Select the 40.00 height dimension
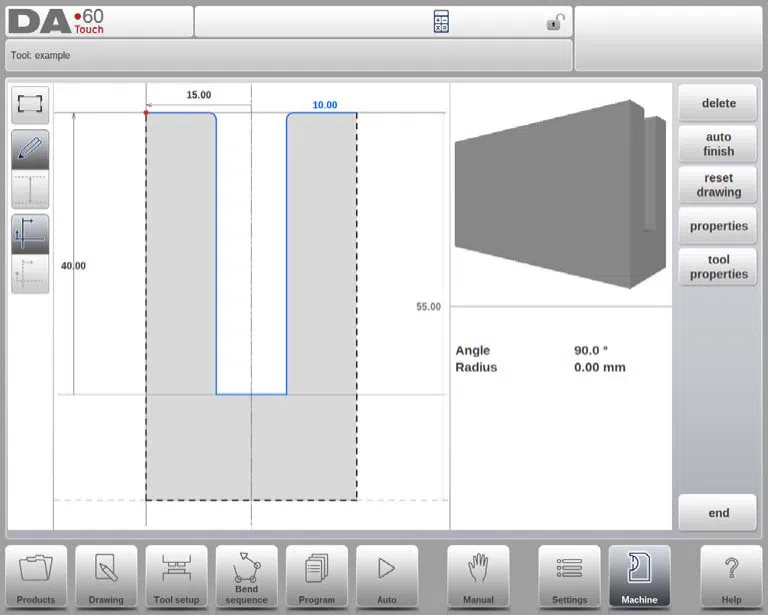 pos(73,266)
